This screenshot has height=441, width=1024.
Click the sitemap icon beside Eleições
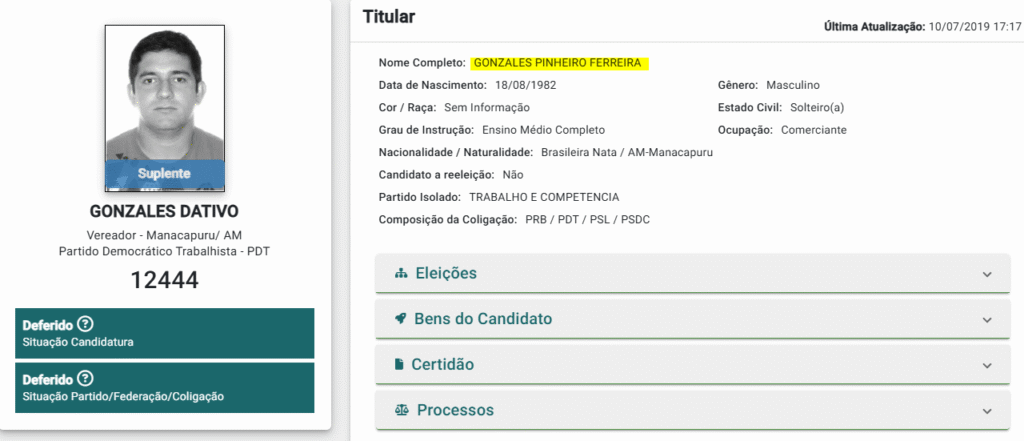click(x=401, y=274)
